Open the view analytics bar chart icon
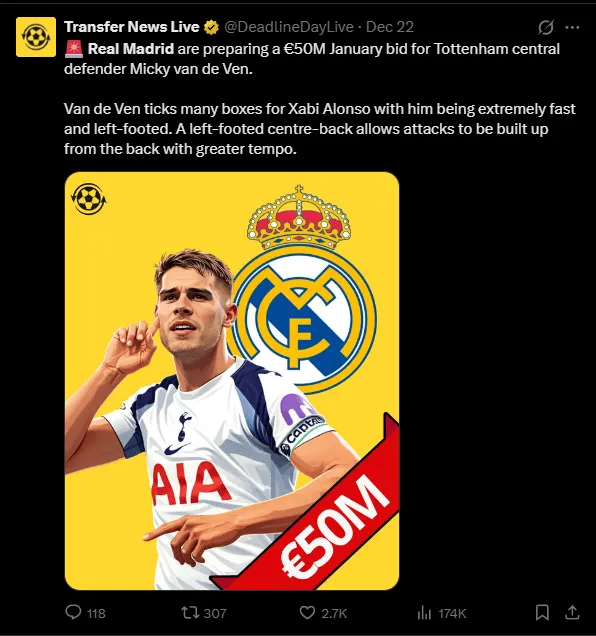The height and width of the screenshot is (636, 596). (x=424, y=612)
